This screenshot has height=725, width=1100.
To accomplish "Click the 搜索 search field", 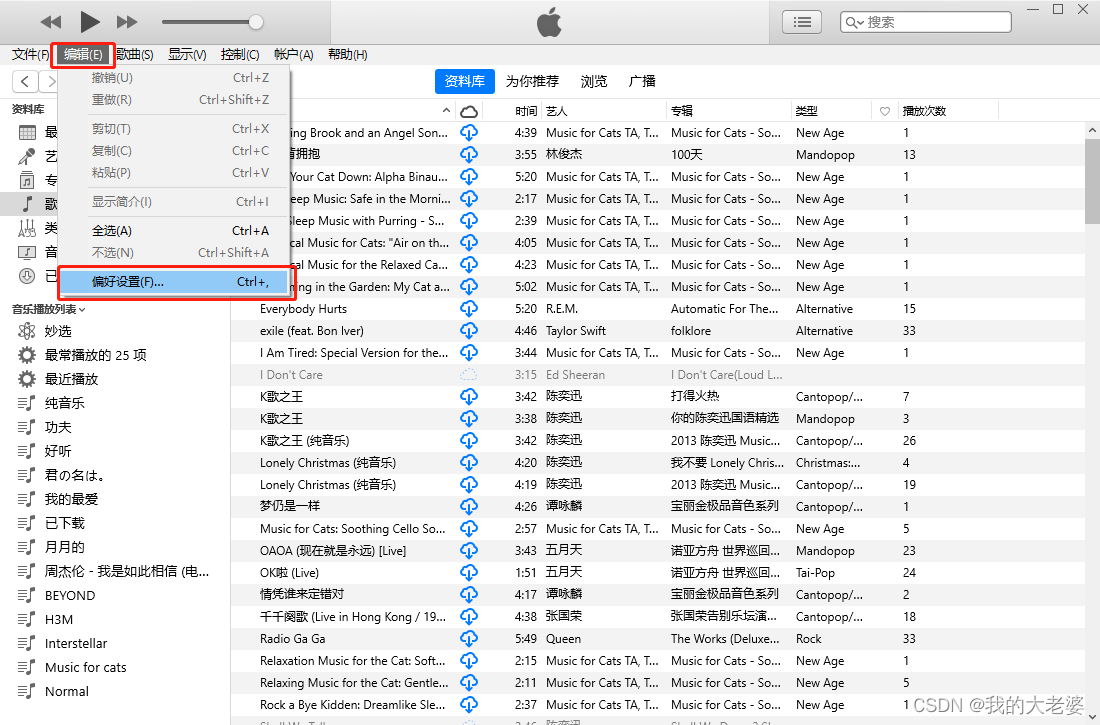I will click(925, 22).
